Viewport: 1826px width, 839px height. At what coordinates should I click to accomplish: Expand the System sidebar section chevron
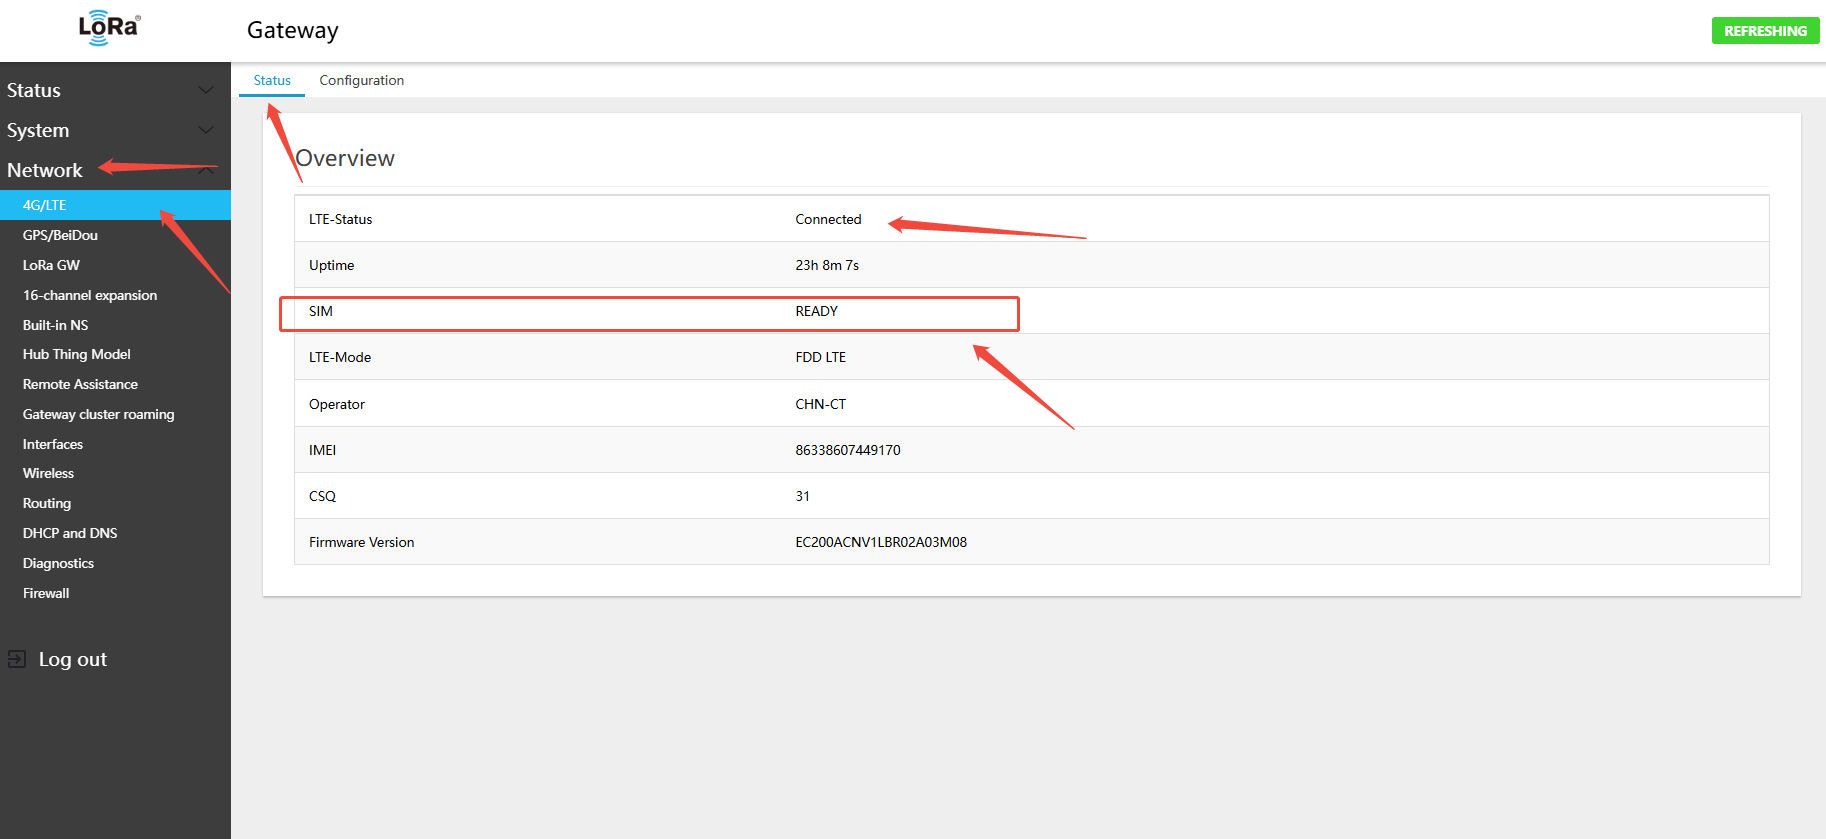[x=206, y=130]
